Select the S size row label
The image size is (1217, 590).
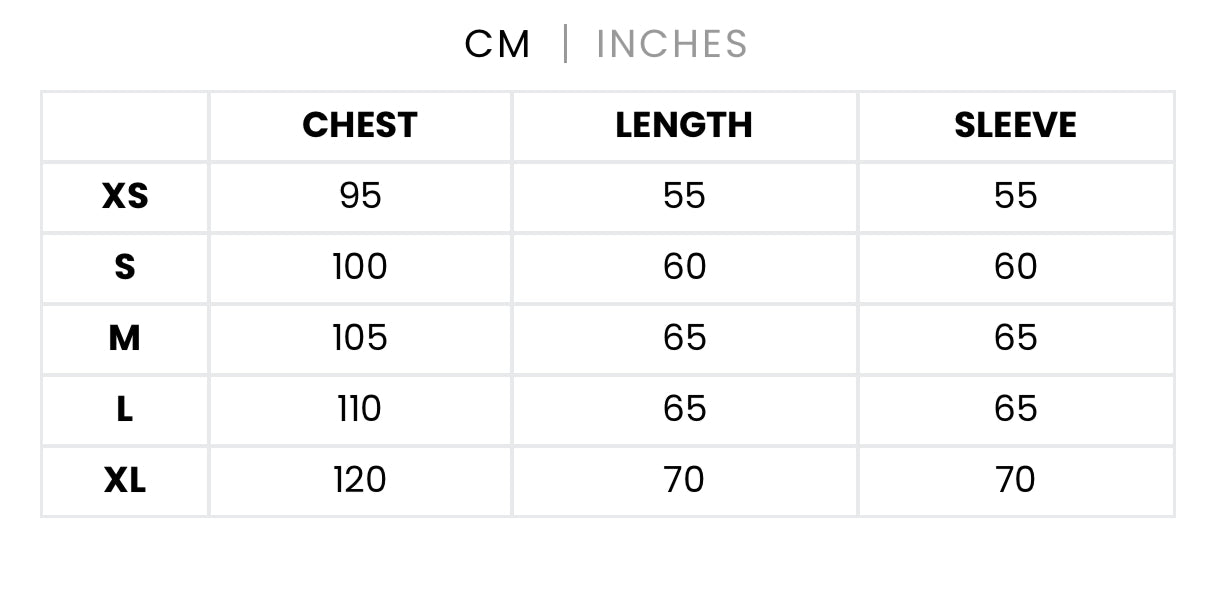(125, 267)
